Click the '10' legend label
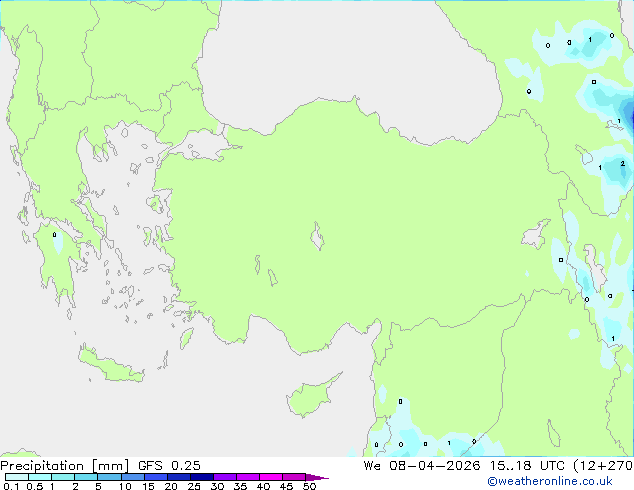Viewport: 634px width, 490px height. point(125,486)
